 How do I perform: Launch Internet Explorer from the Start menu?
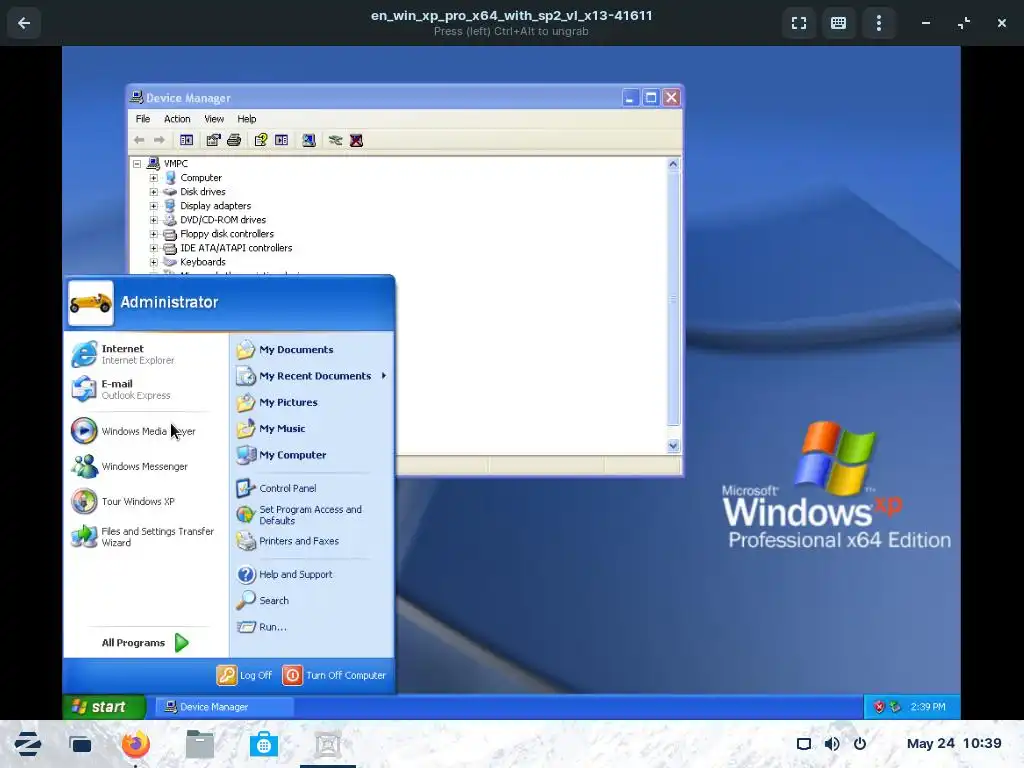coord(144,354)
